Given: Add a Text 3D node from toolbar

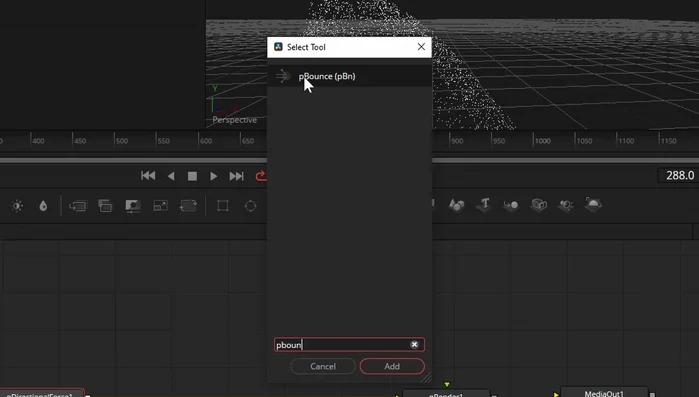Looking at the screenshot, I should pyautogui.click(x=484, y=205).
